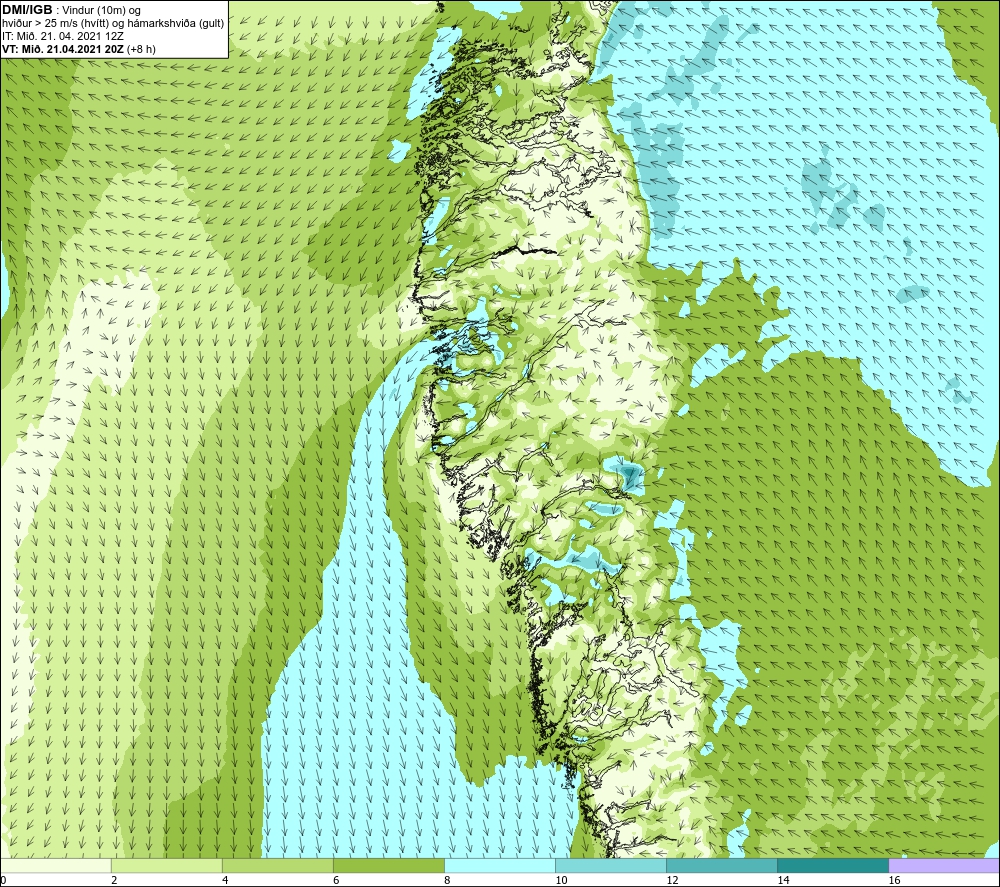Click the legend label '12'
This screenshot has width=1000, height=887.
[x=672, y=880]
